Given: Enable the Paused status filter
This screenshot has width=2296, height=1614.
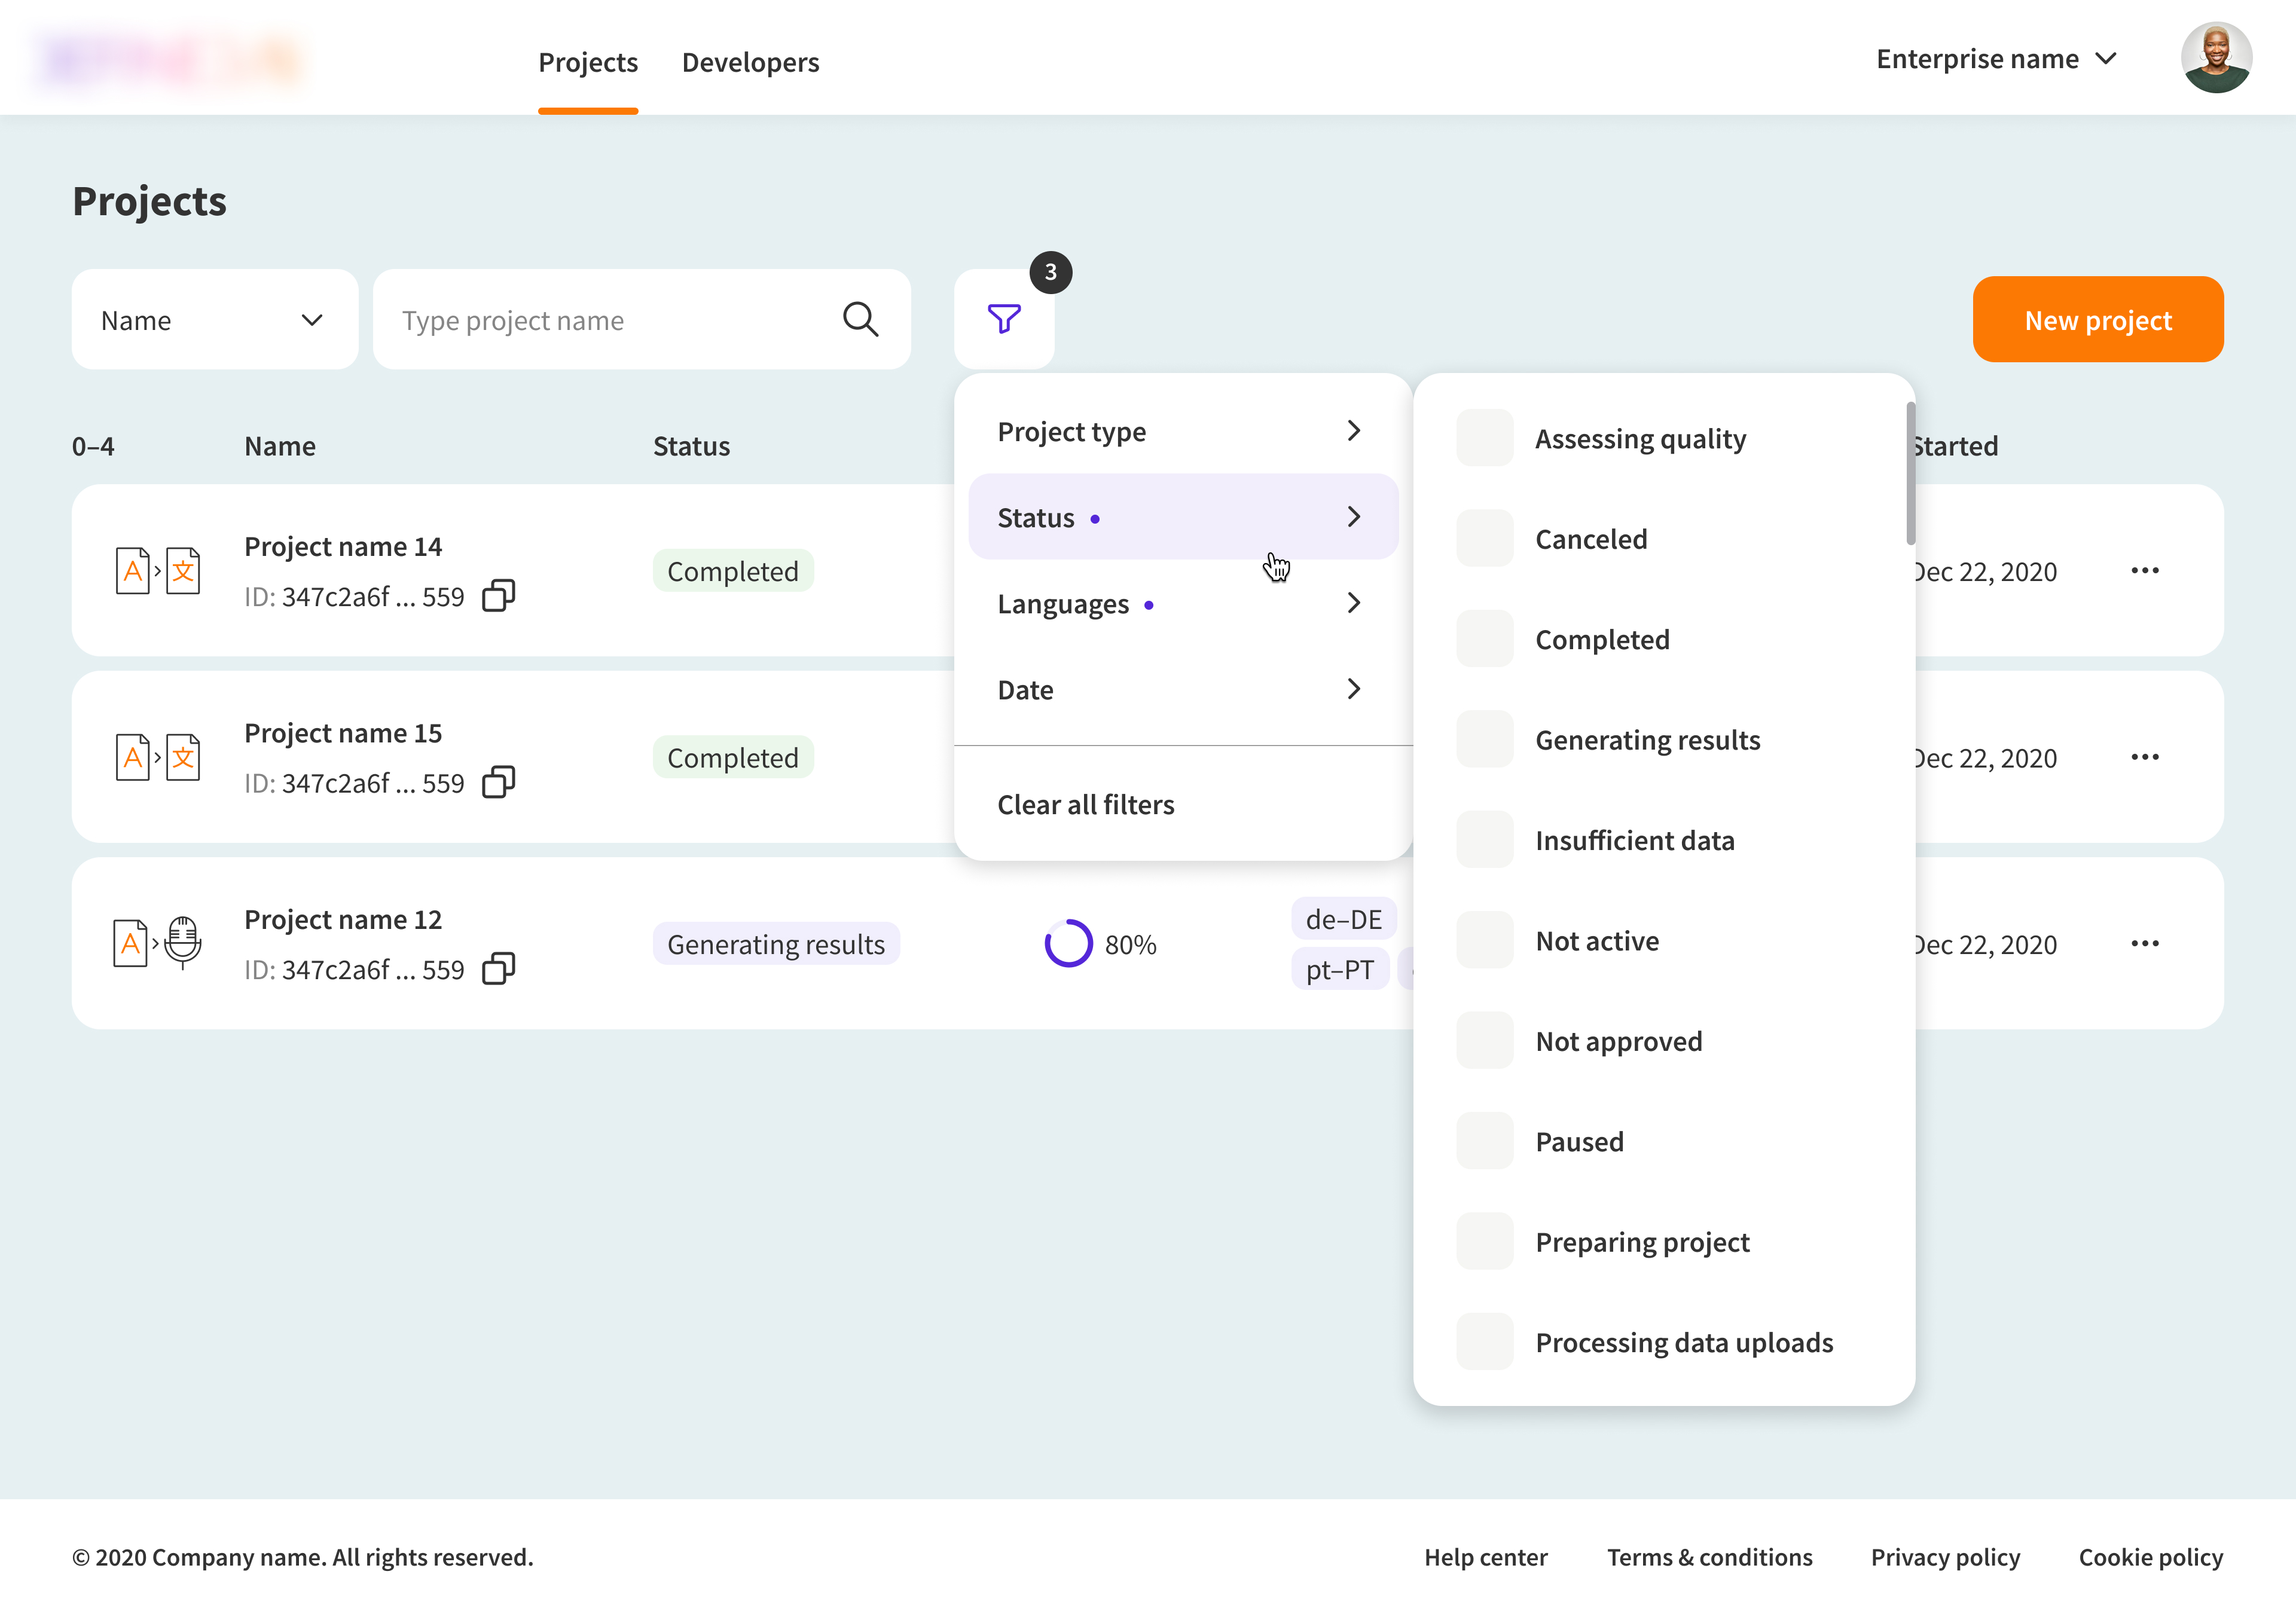Looking at the screenshot, I should [1484, 1141].
